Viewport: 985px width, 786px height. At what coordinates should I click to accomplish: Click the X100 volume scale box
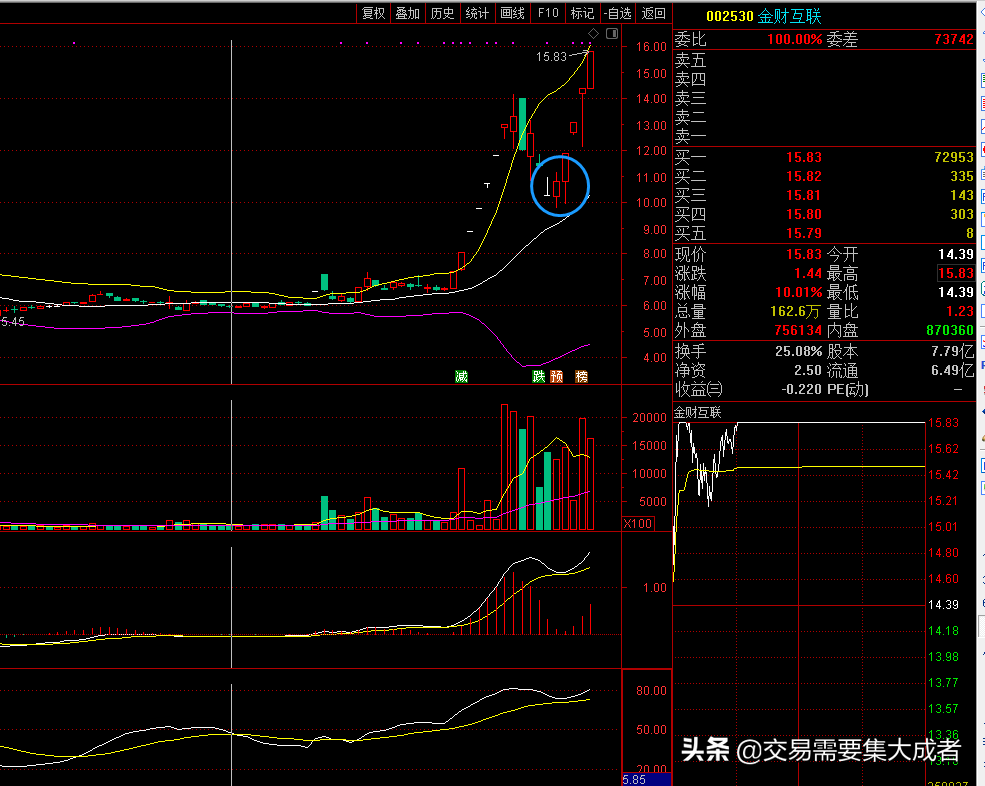637,524
